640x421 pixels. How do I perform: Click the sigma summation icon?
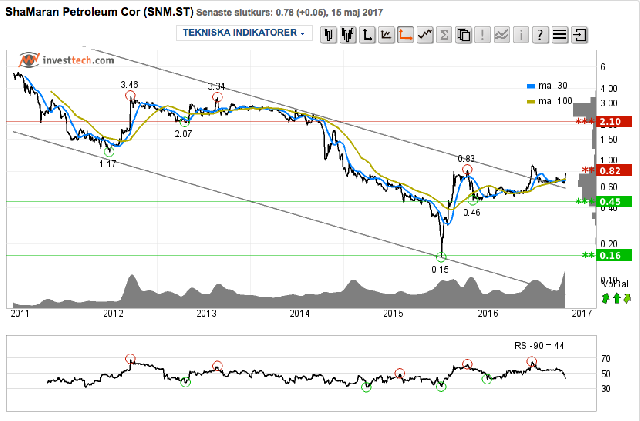point(444,35)
